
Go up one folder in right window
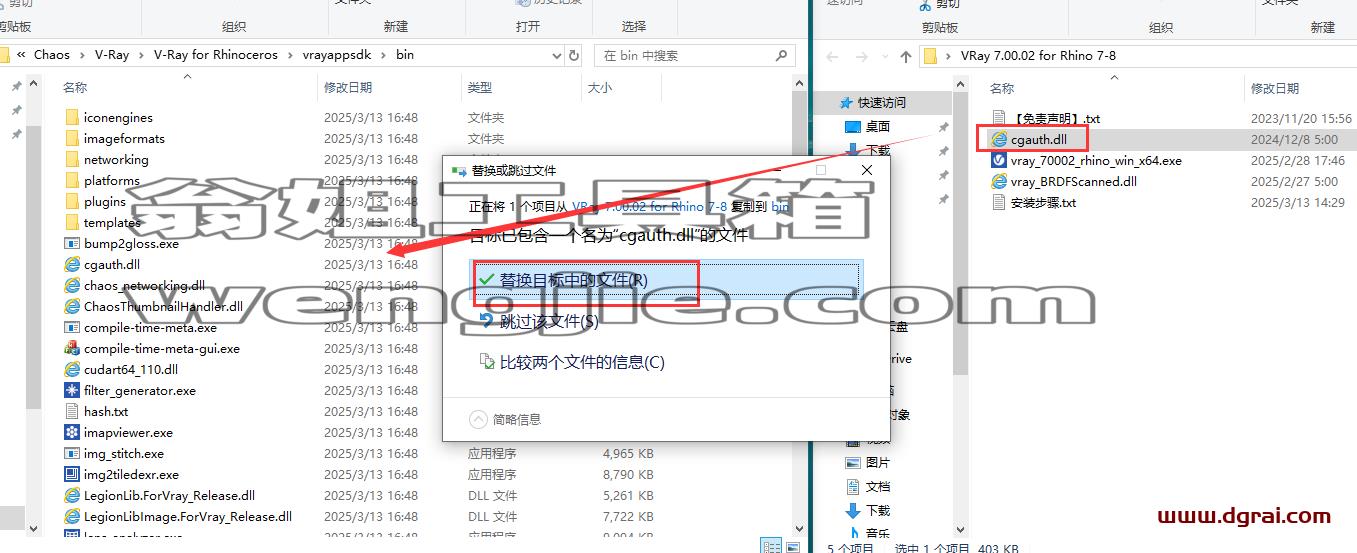(x=905, y=56)
